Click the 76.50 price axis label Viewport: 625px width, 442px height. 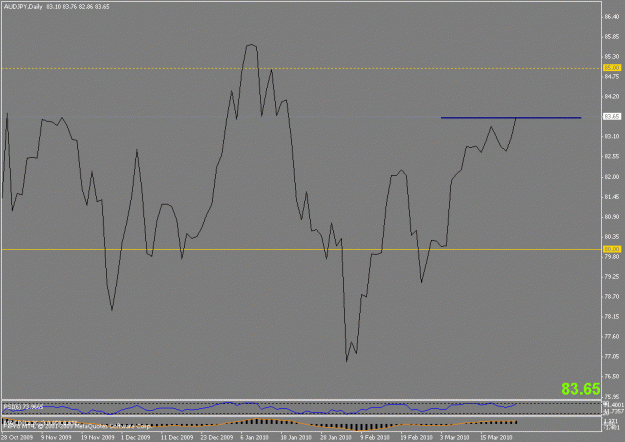[612, 376]
